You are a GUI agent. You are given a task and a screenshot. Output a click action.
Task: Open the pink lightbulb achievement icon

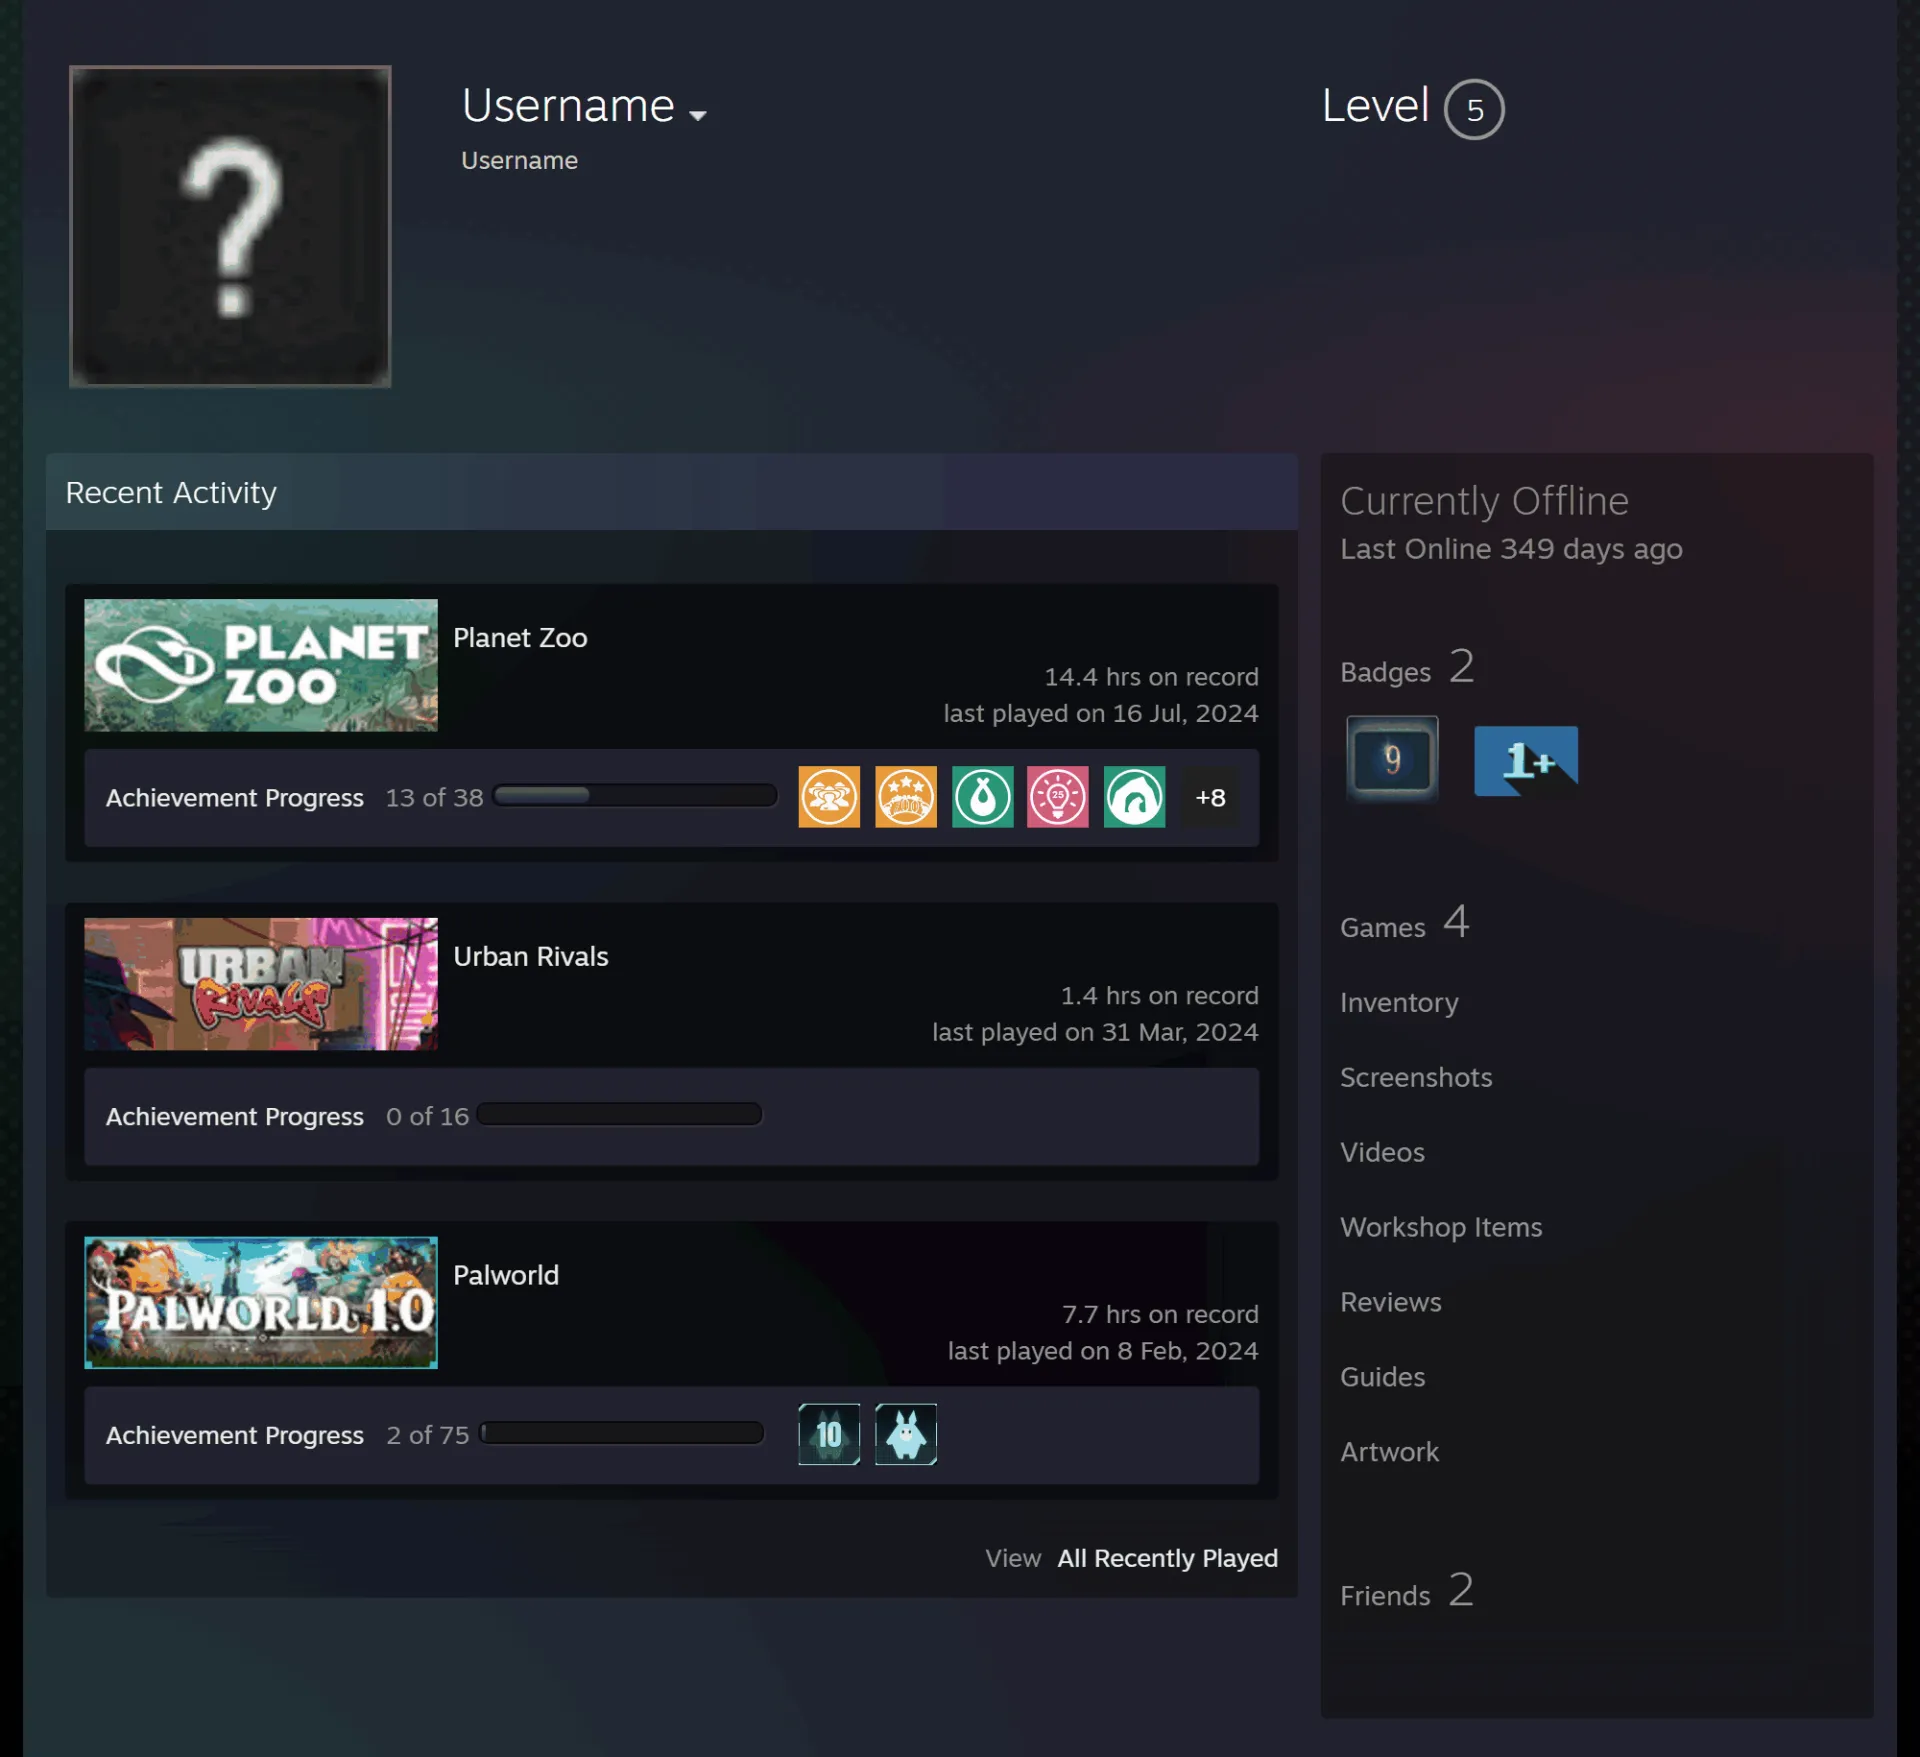pyautogui.click(x=1057, y=797)
